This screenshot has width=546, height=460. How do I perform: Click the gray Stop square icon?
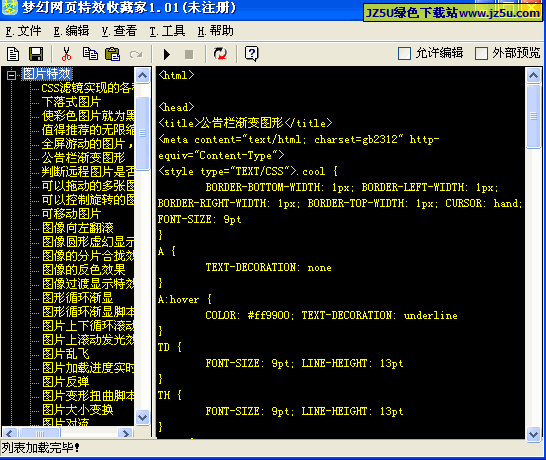(x=189, y=54)
